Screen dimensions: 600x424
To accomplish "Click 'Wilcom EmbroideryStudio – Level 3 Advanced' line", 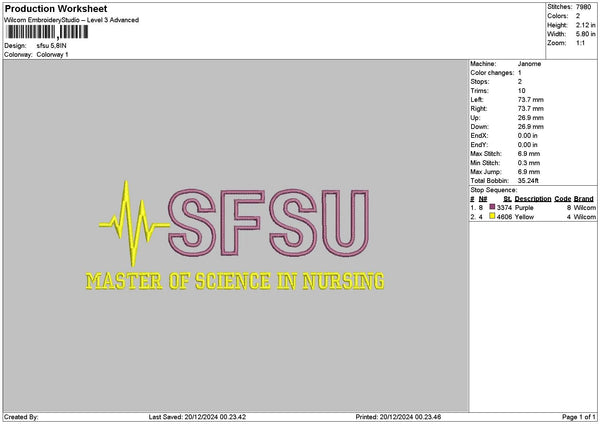I will point(72,20).
